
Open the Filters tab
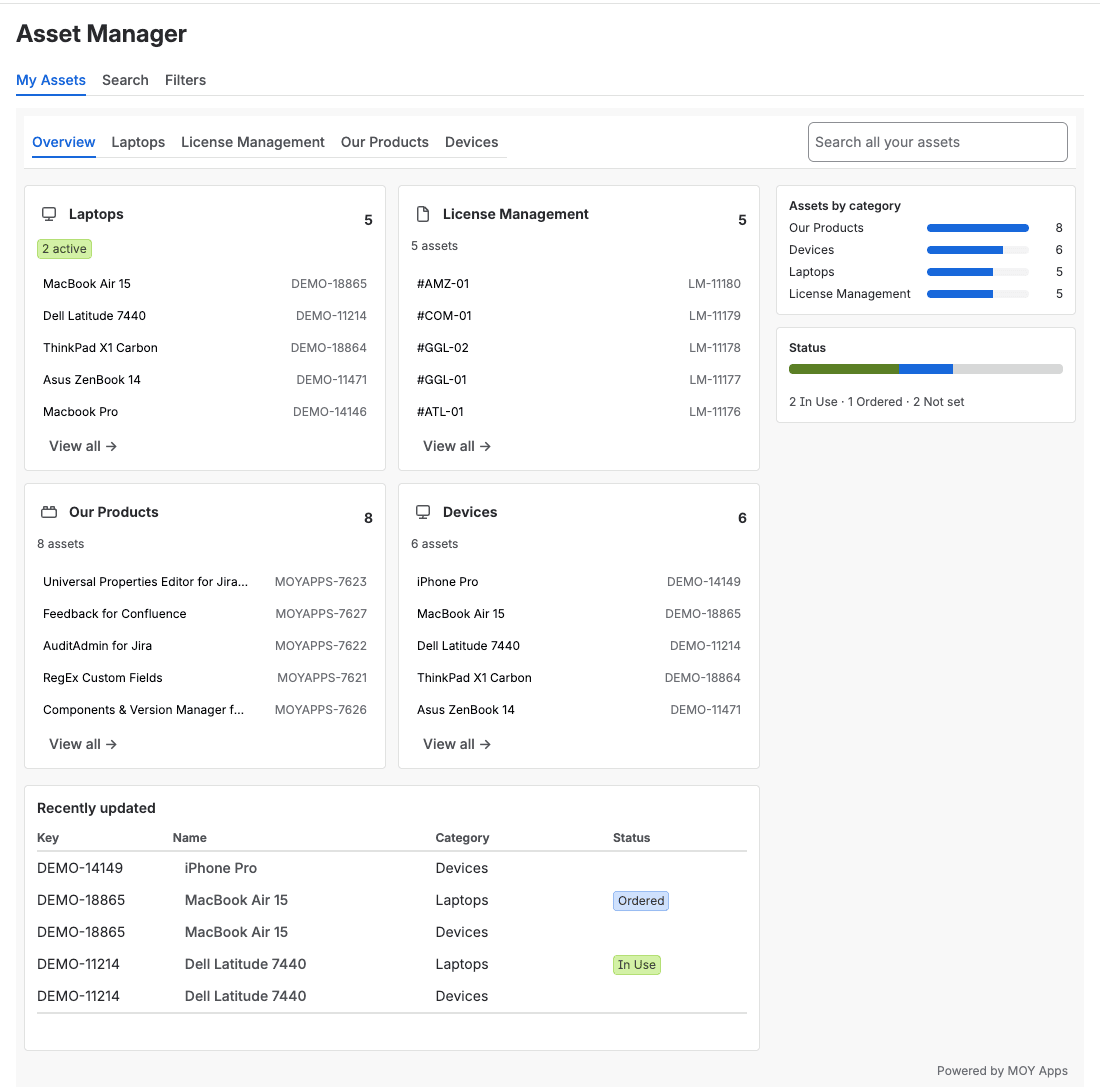tap(185, 80)
